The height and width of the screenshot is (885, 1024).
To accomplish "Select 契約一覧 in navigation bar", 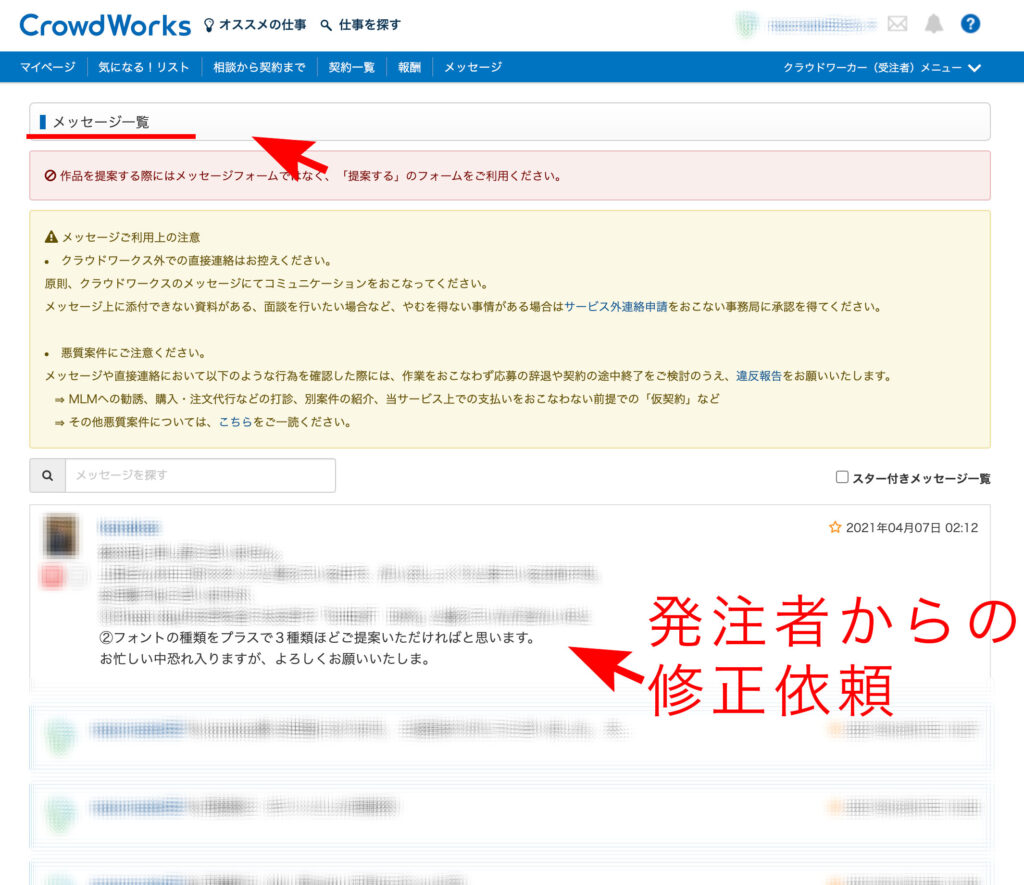I will point(351,68).
